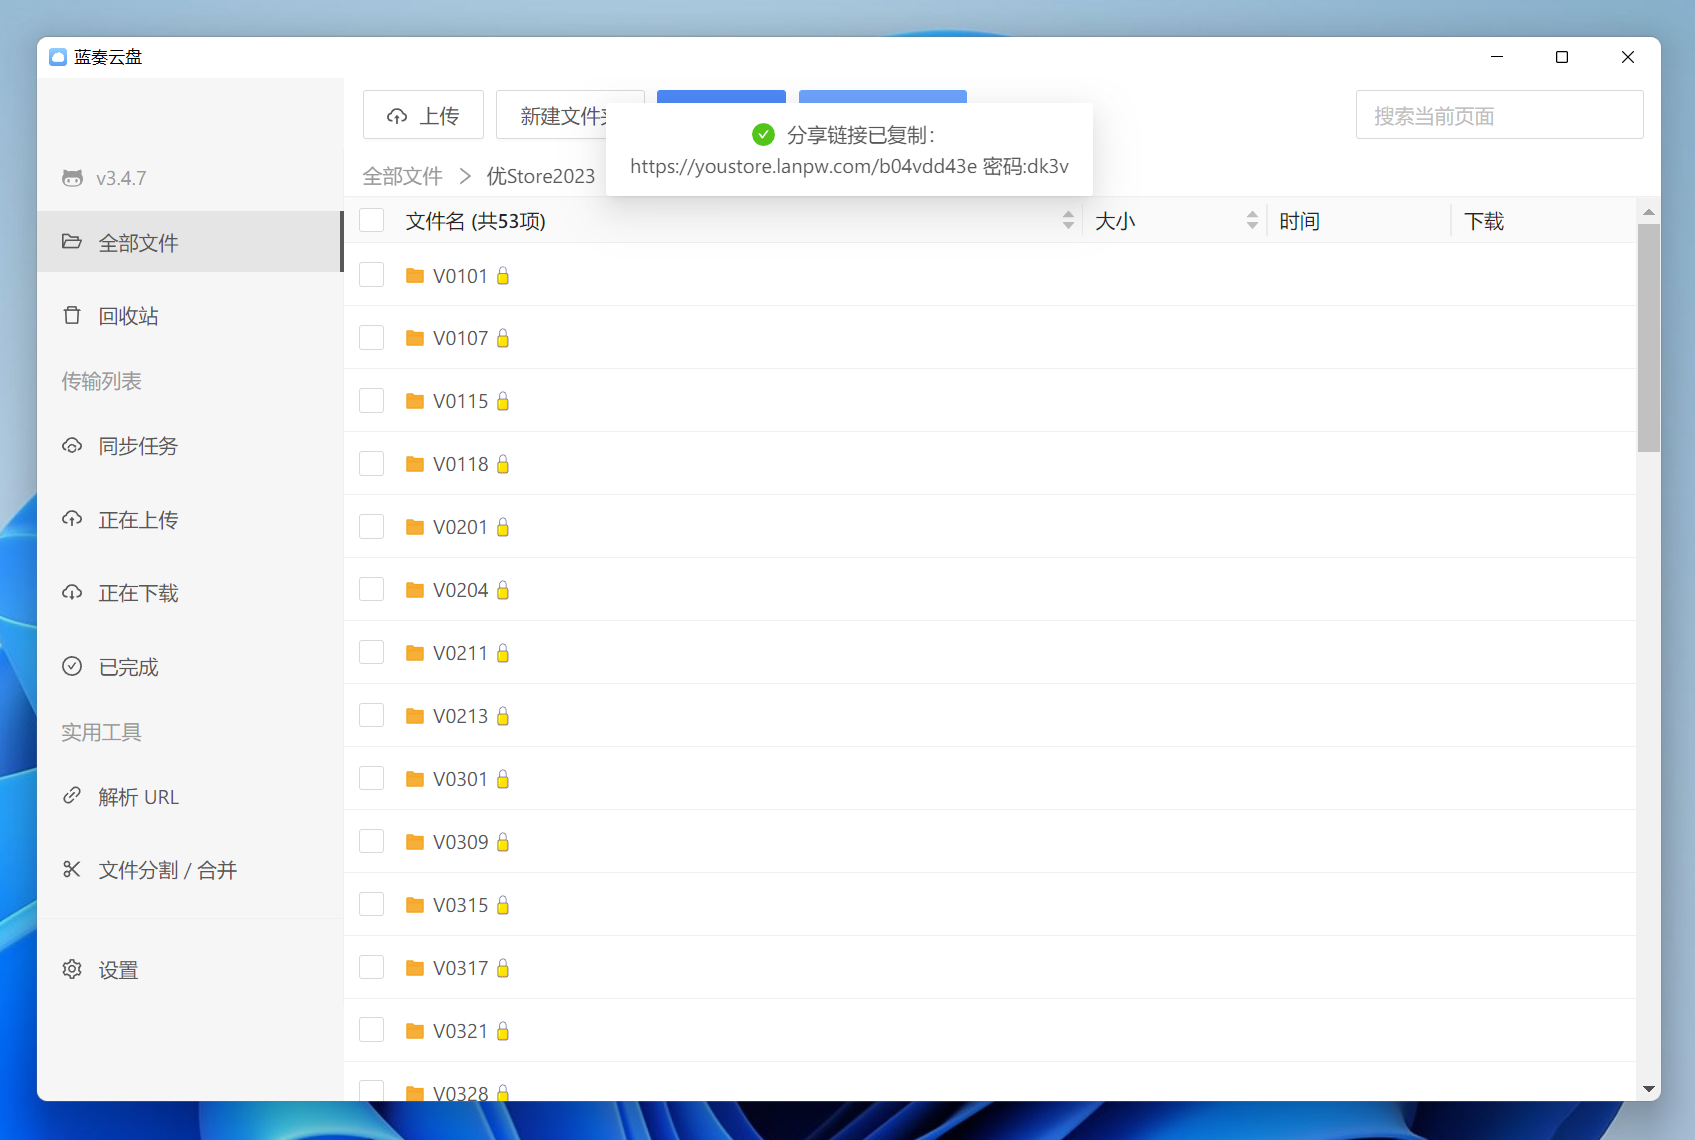
Task: Click the vertical scrollbar thumb
Action: point(1649,338)
